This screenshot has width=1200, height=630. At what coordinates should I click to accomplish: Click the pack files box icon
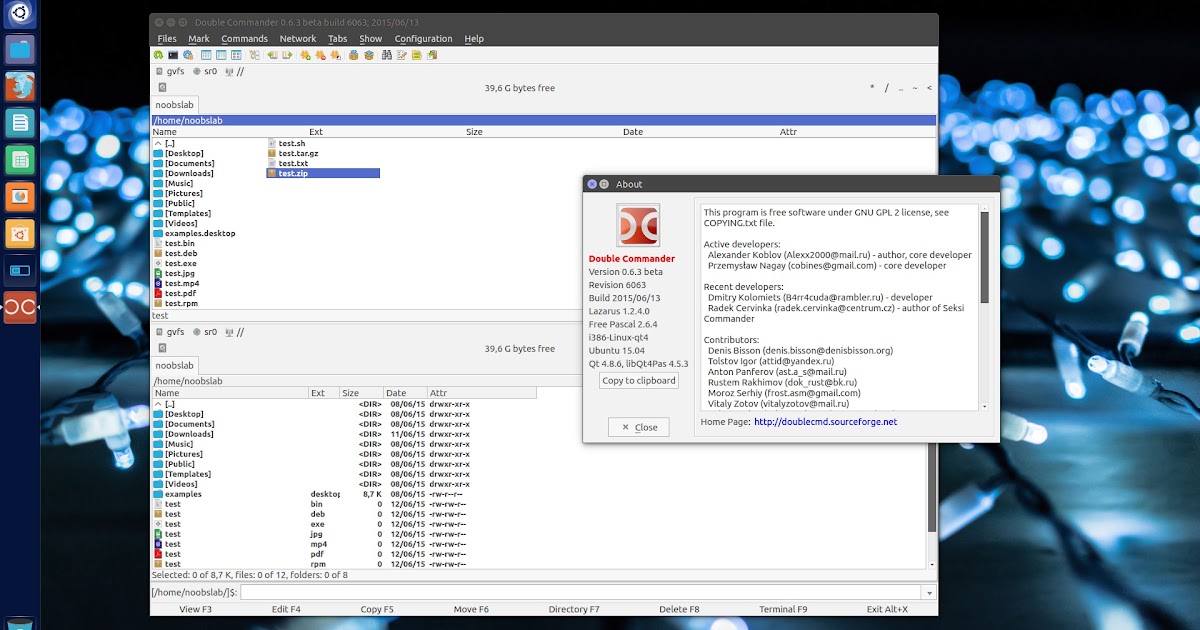[354, 55]
